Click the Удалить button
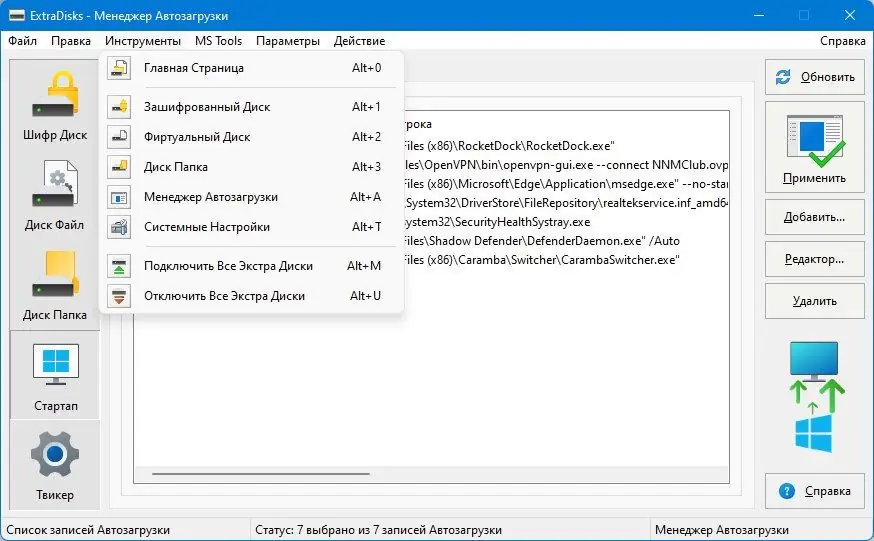The width and height of the screenshot is (874, 541). tap(814, 301)
